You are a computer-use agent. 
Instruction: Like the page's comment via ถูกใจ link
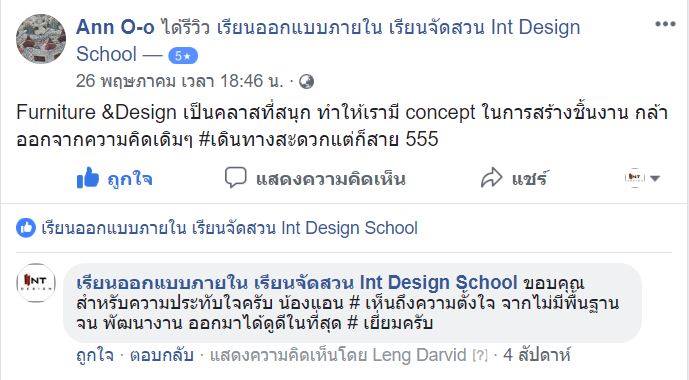click(94, 355)
